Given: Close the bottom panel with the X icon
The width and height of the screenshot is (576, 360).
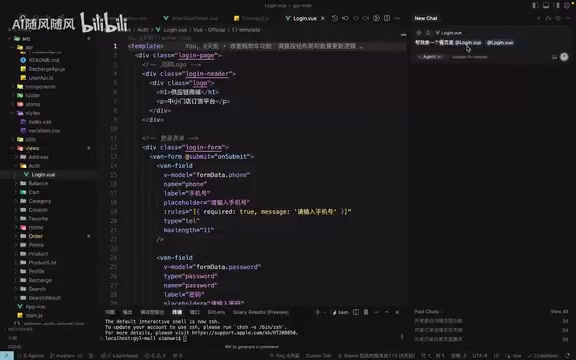Looking at the screenshot, I should coord(397,312).
